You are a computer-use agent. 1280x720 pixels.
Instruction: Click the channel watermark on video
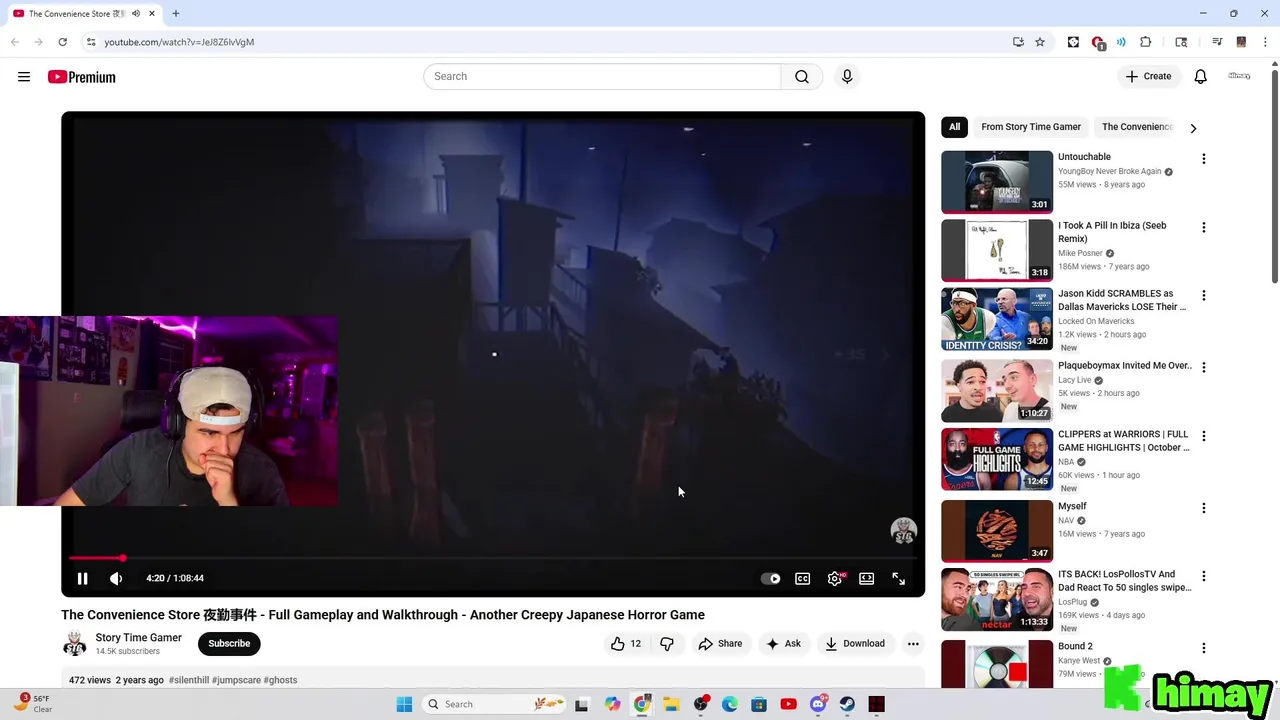(904, 531)
